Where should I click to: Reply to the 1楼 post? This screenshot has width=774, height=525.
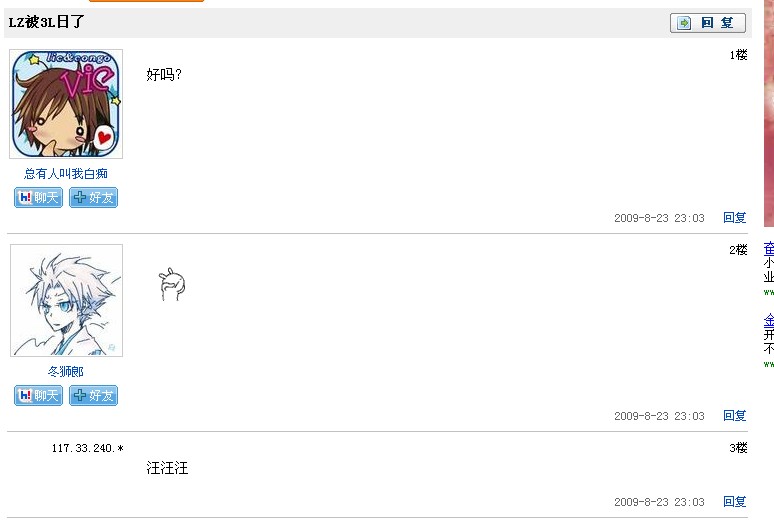pos(735,218)
